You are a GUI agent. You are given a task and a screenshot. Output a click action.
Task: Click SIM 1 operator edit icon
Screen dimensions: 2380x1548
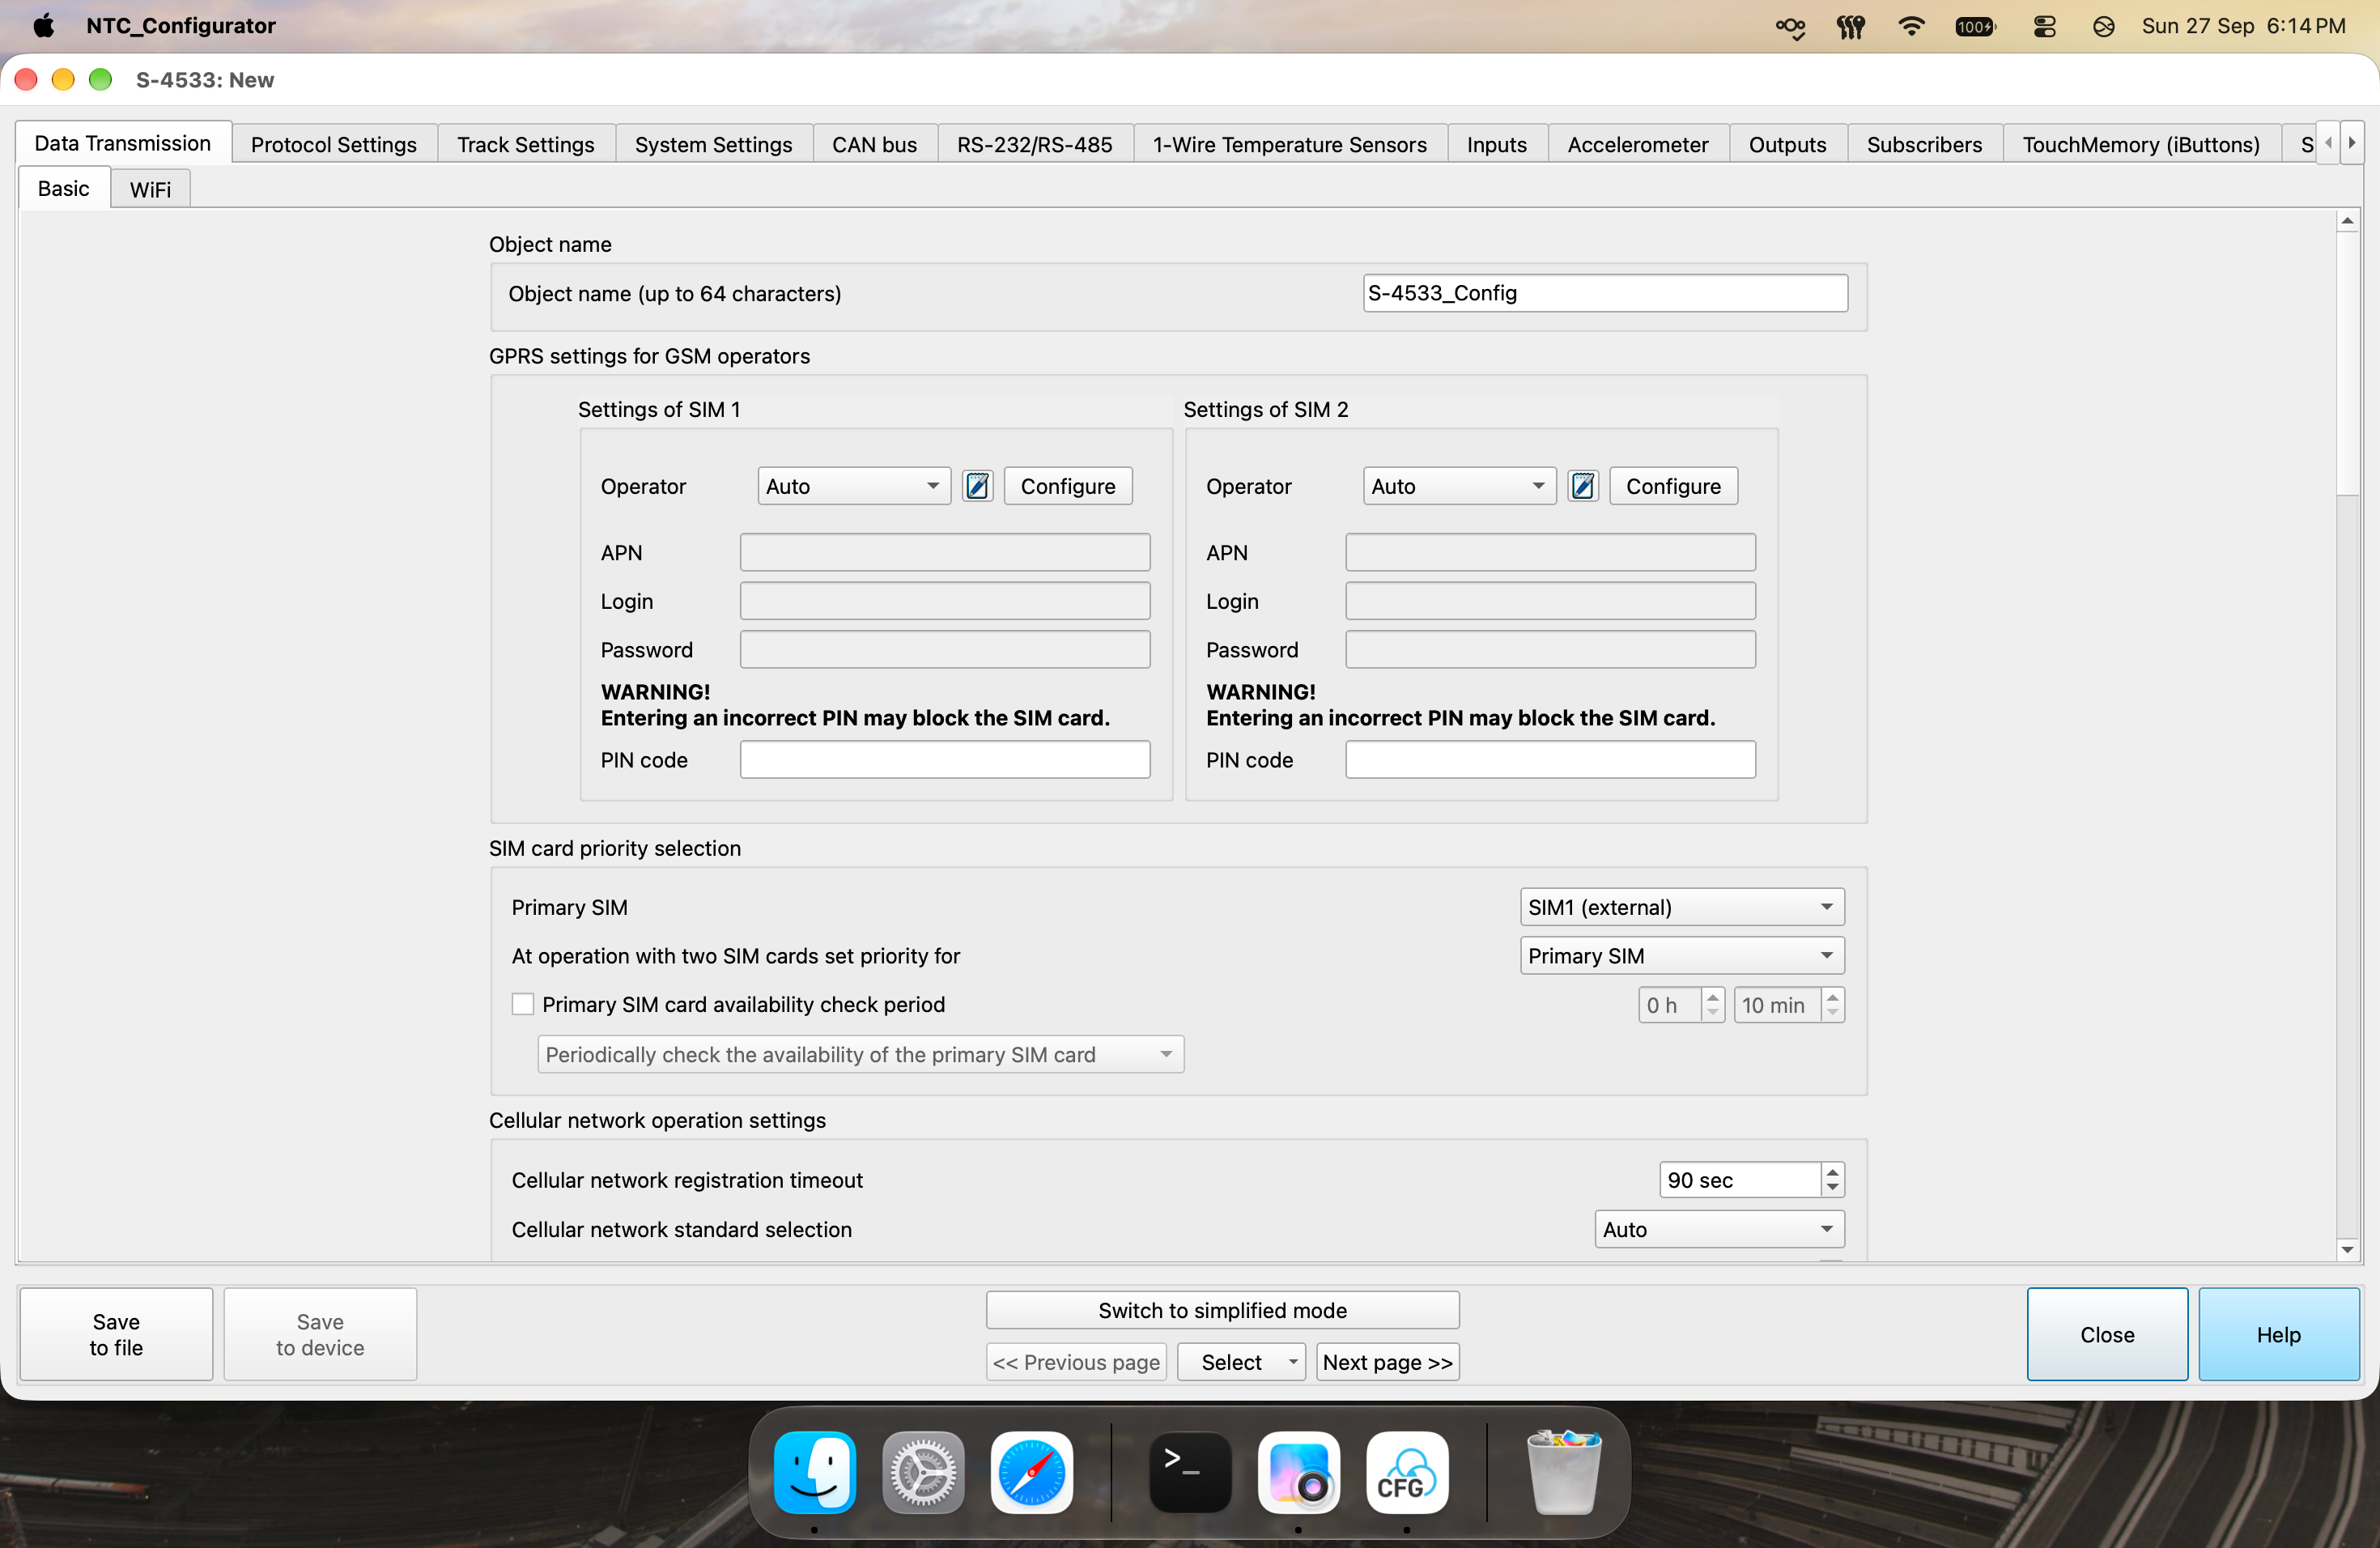[x=977, y=486]
